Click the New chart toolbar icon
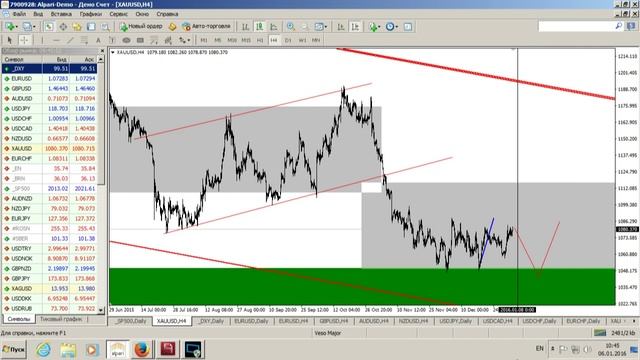Image resolution: width=640 pixels, height=360 pixels. click(11, 27)
